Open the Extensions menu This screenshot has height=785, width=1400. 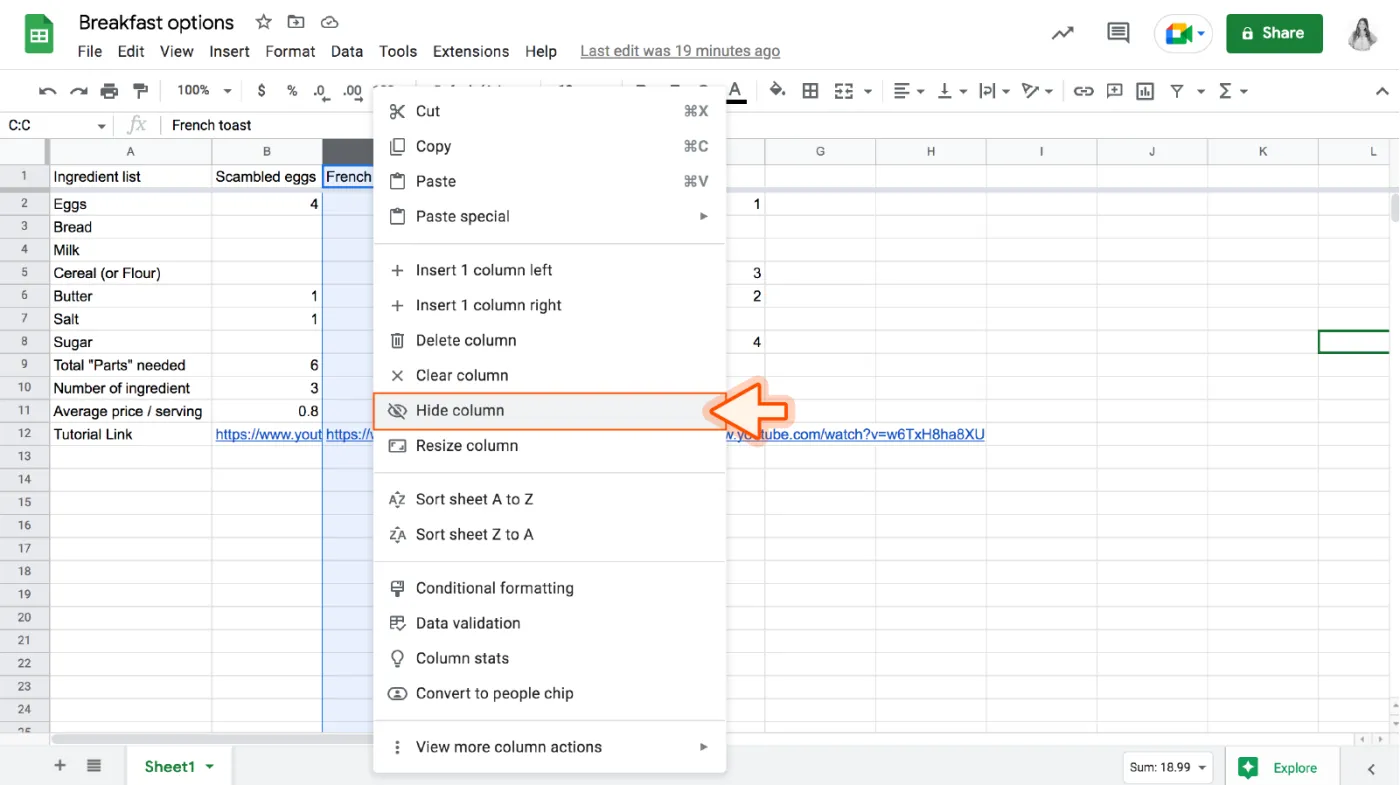(x=471, y=51)
